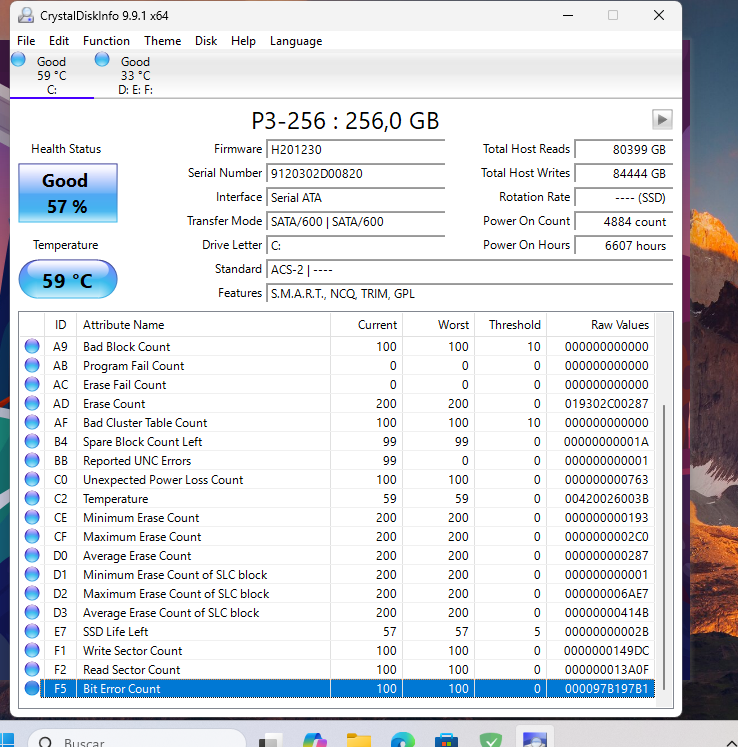
Task: Click the Serial Number field
Action: point(355,173)
